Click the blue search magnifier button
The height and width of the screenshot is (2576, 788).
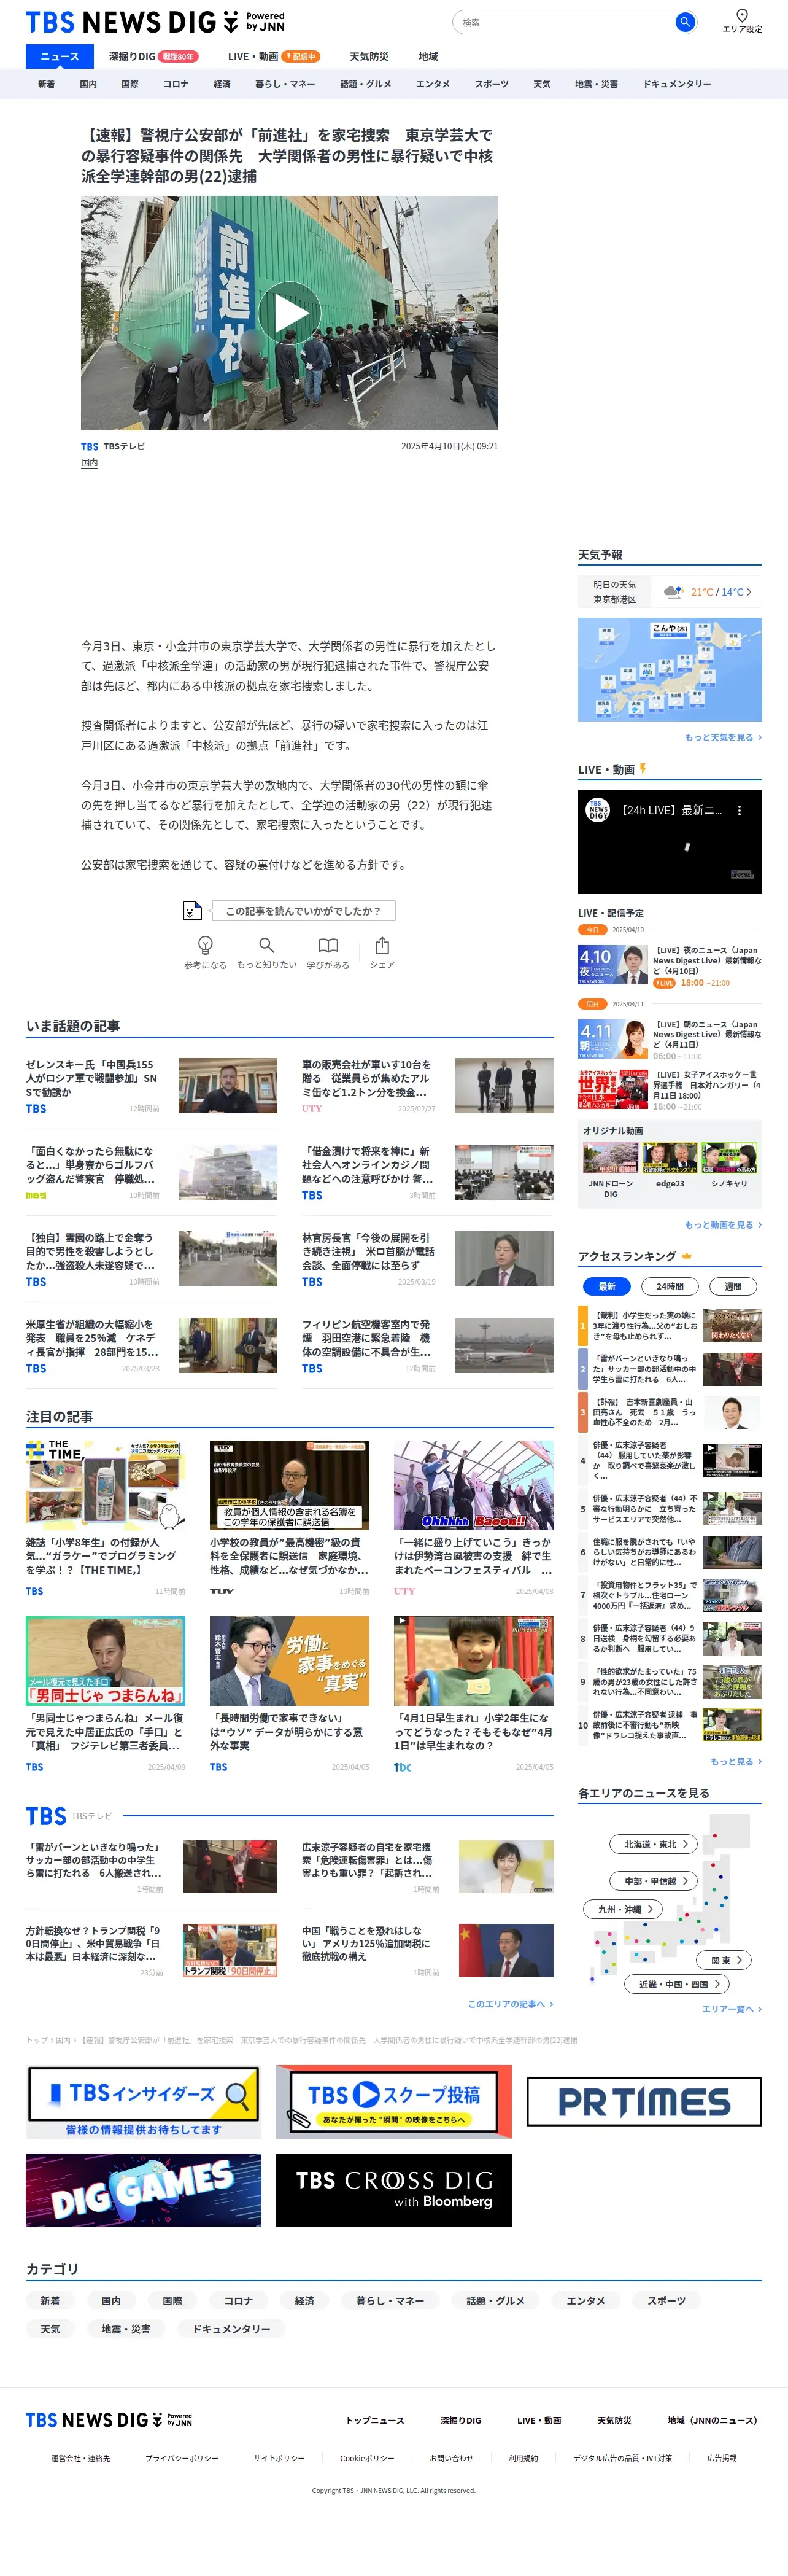tap(684, 22)
